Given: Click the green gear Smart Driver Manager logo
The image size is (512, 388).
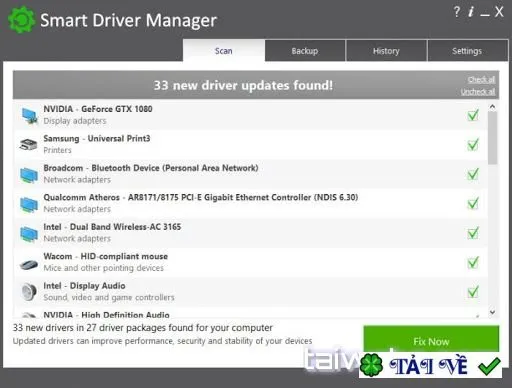Looking at the screenshot, I should [x=21, y=20].
